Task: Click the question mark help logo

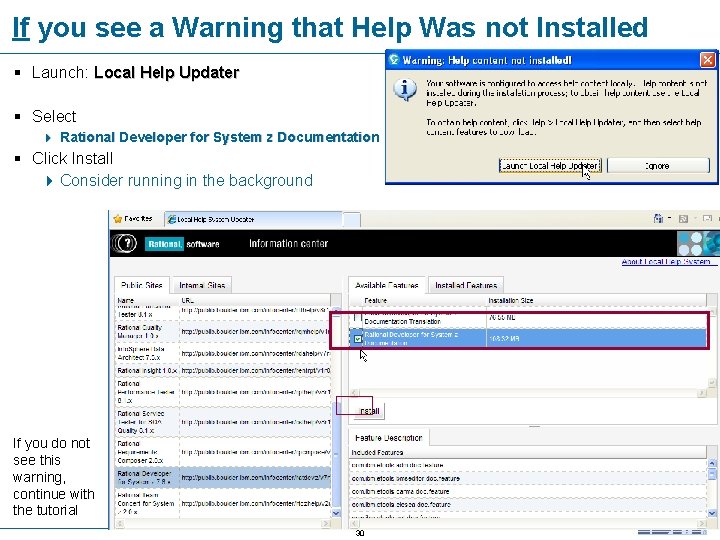Action: point(124,243)
